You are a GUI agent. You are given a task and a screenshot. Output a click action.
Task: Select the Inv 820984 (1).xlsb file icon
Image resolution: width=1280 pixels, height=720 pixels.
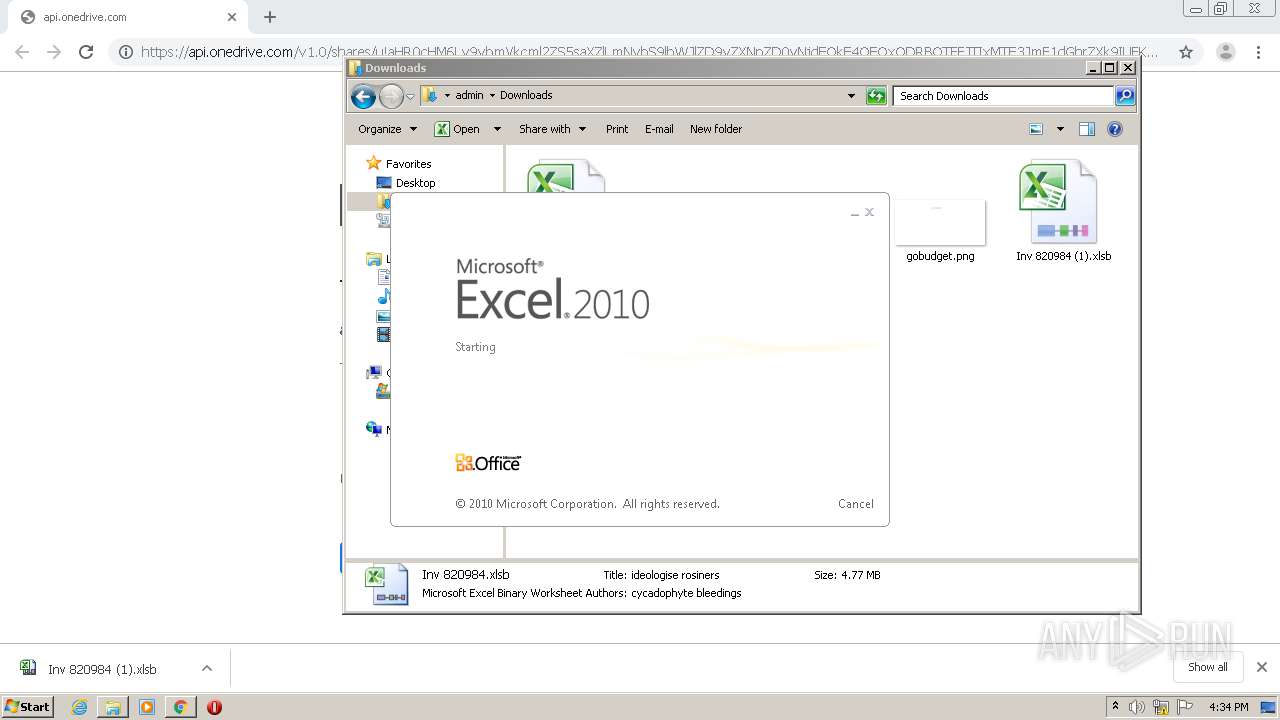[x=1058, y=201]
